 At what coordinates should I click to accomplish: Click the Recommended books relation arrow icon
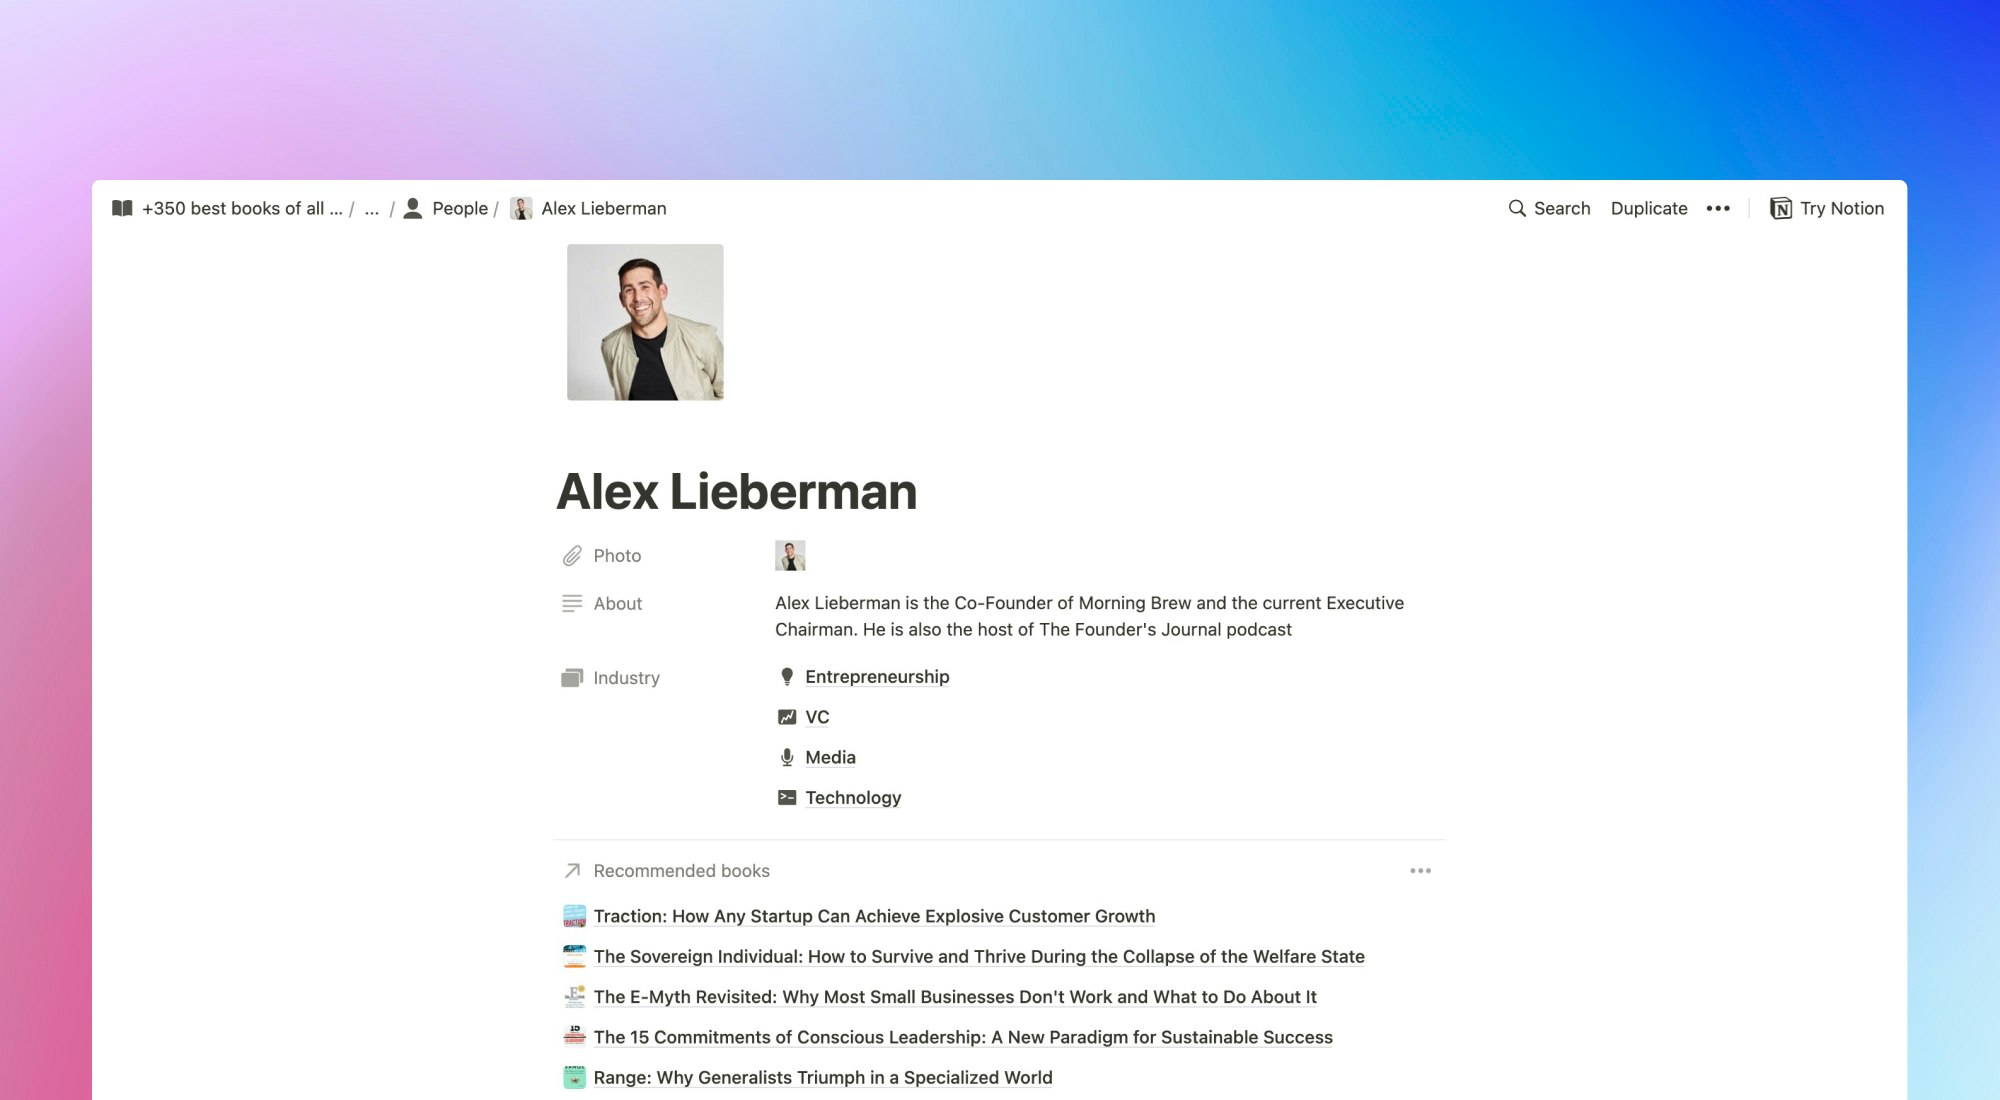pos(572,870)
